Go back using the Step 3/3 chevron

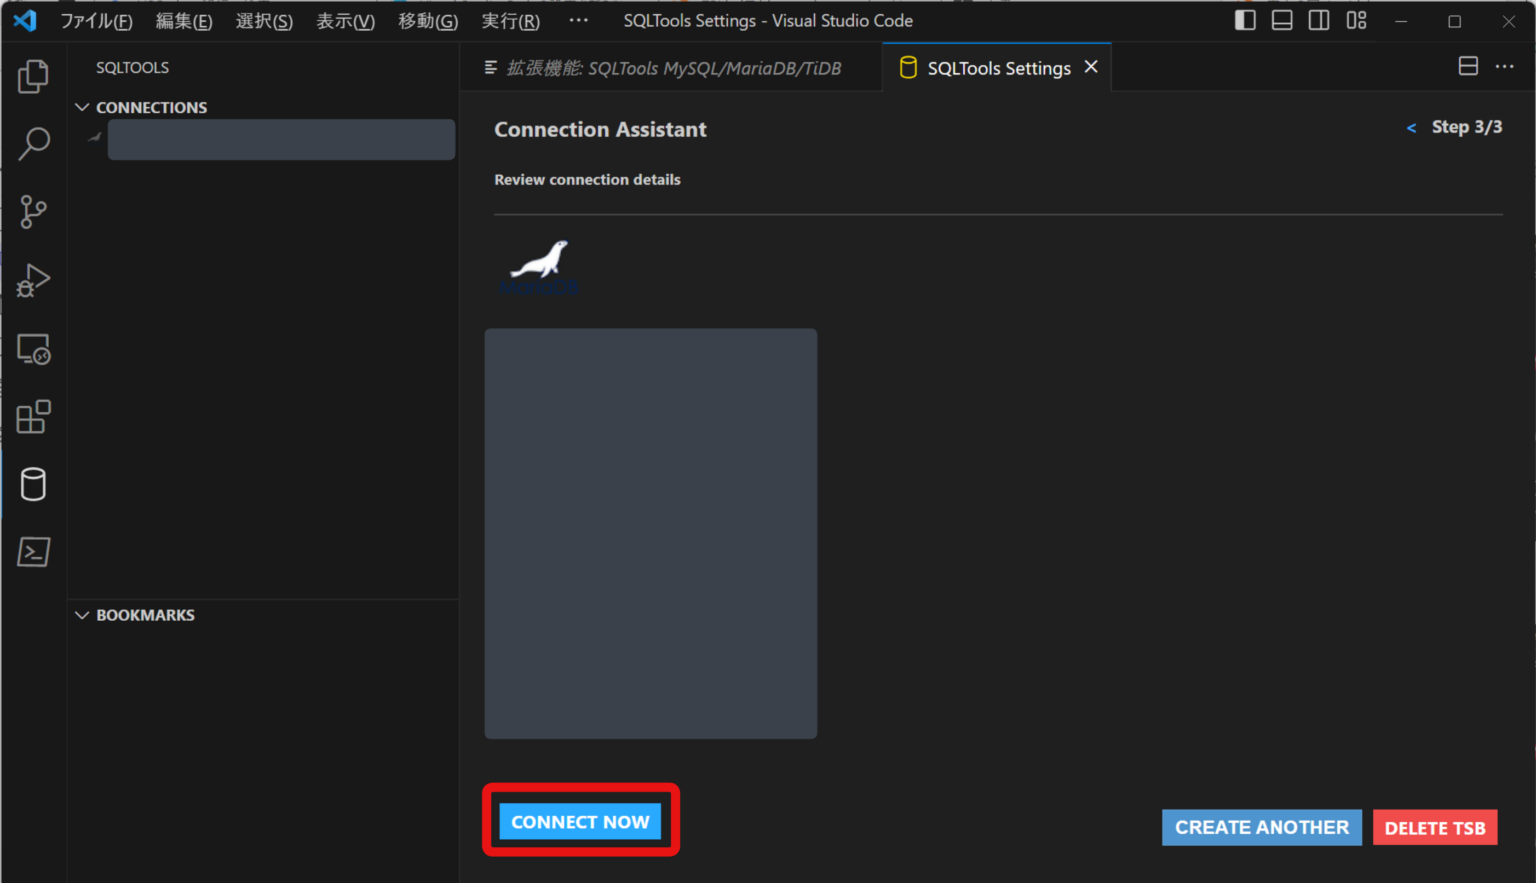[1410, 128]
